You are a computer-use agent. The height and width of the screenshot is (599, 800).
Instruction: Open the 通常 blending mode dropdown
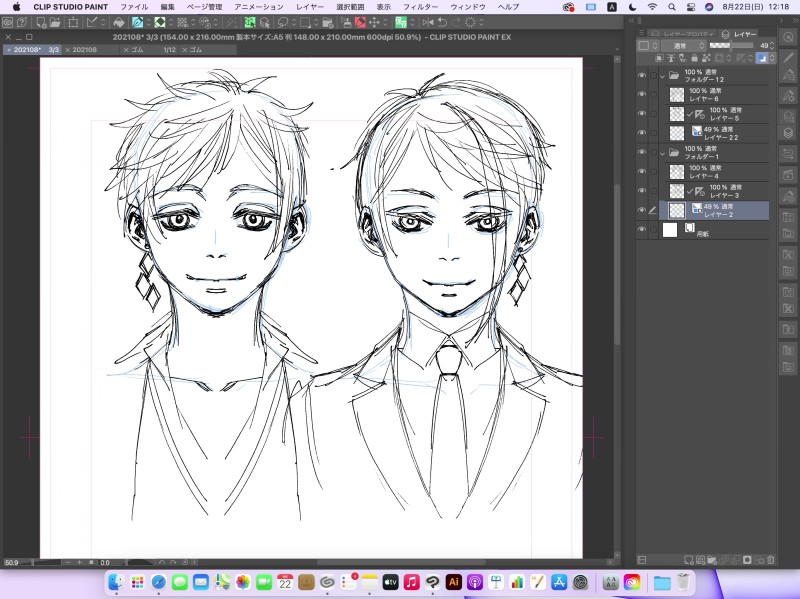(684, 45)
